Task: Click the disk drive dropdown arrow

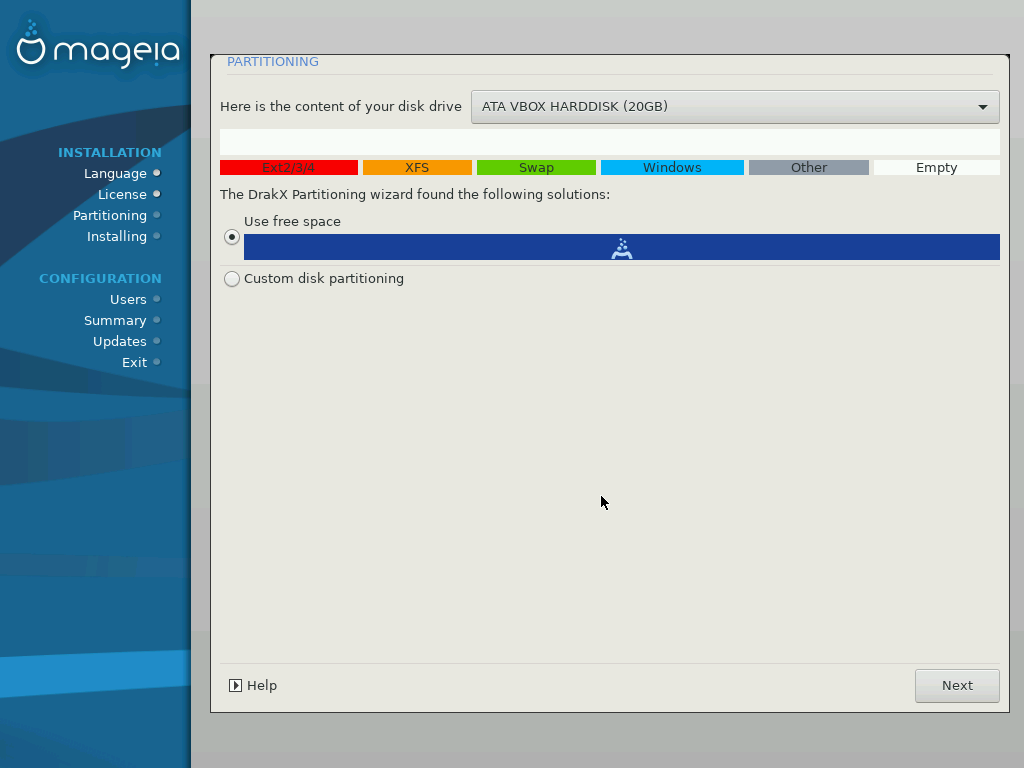Action: (982, 107)
